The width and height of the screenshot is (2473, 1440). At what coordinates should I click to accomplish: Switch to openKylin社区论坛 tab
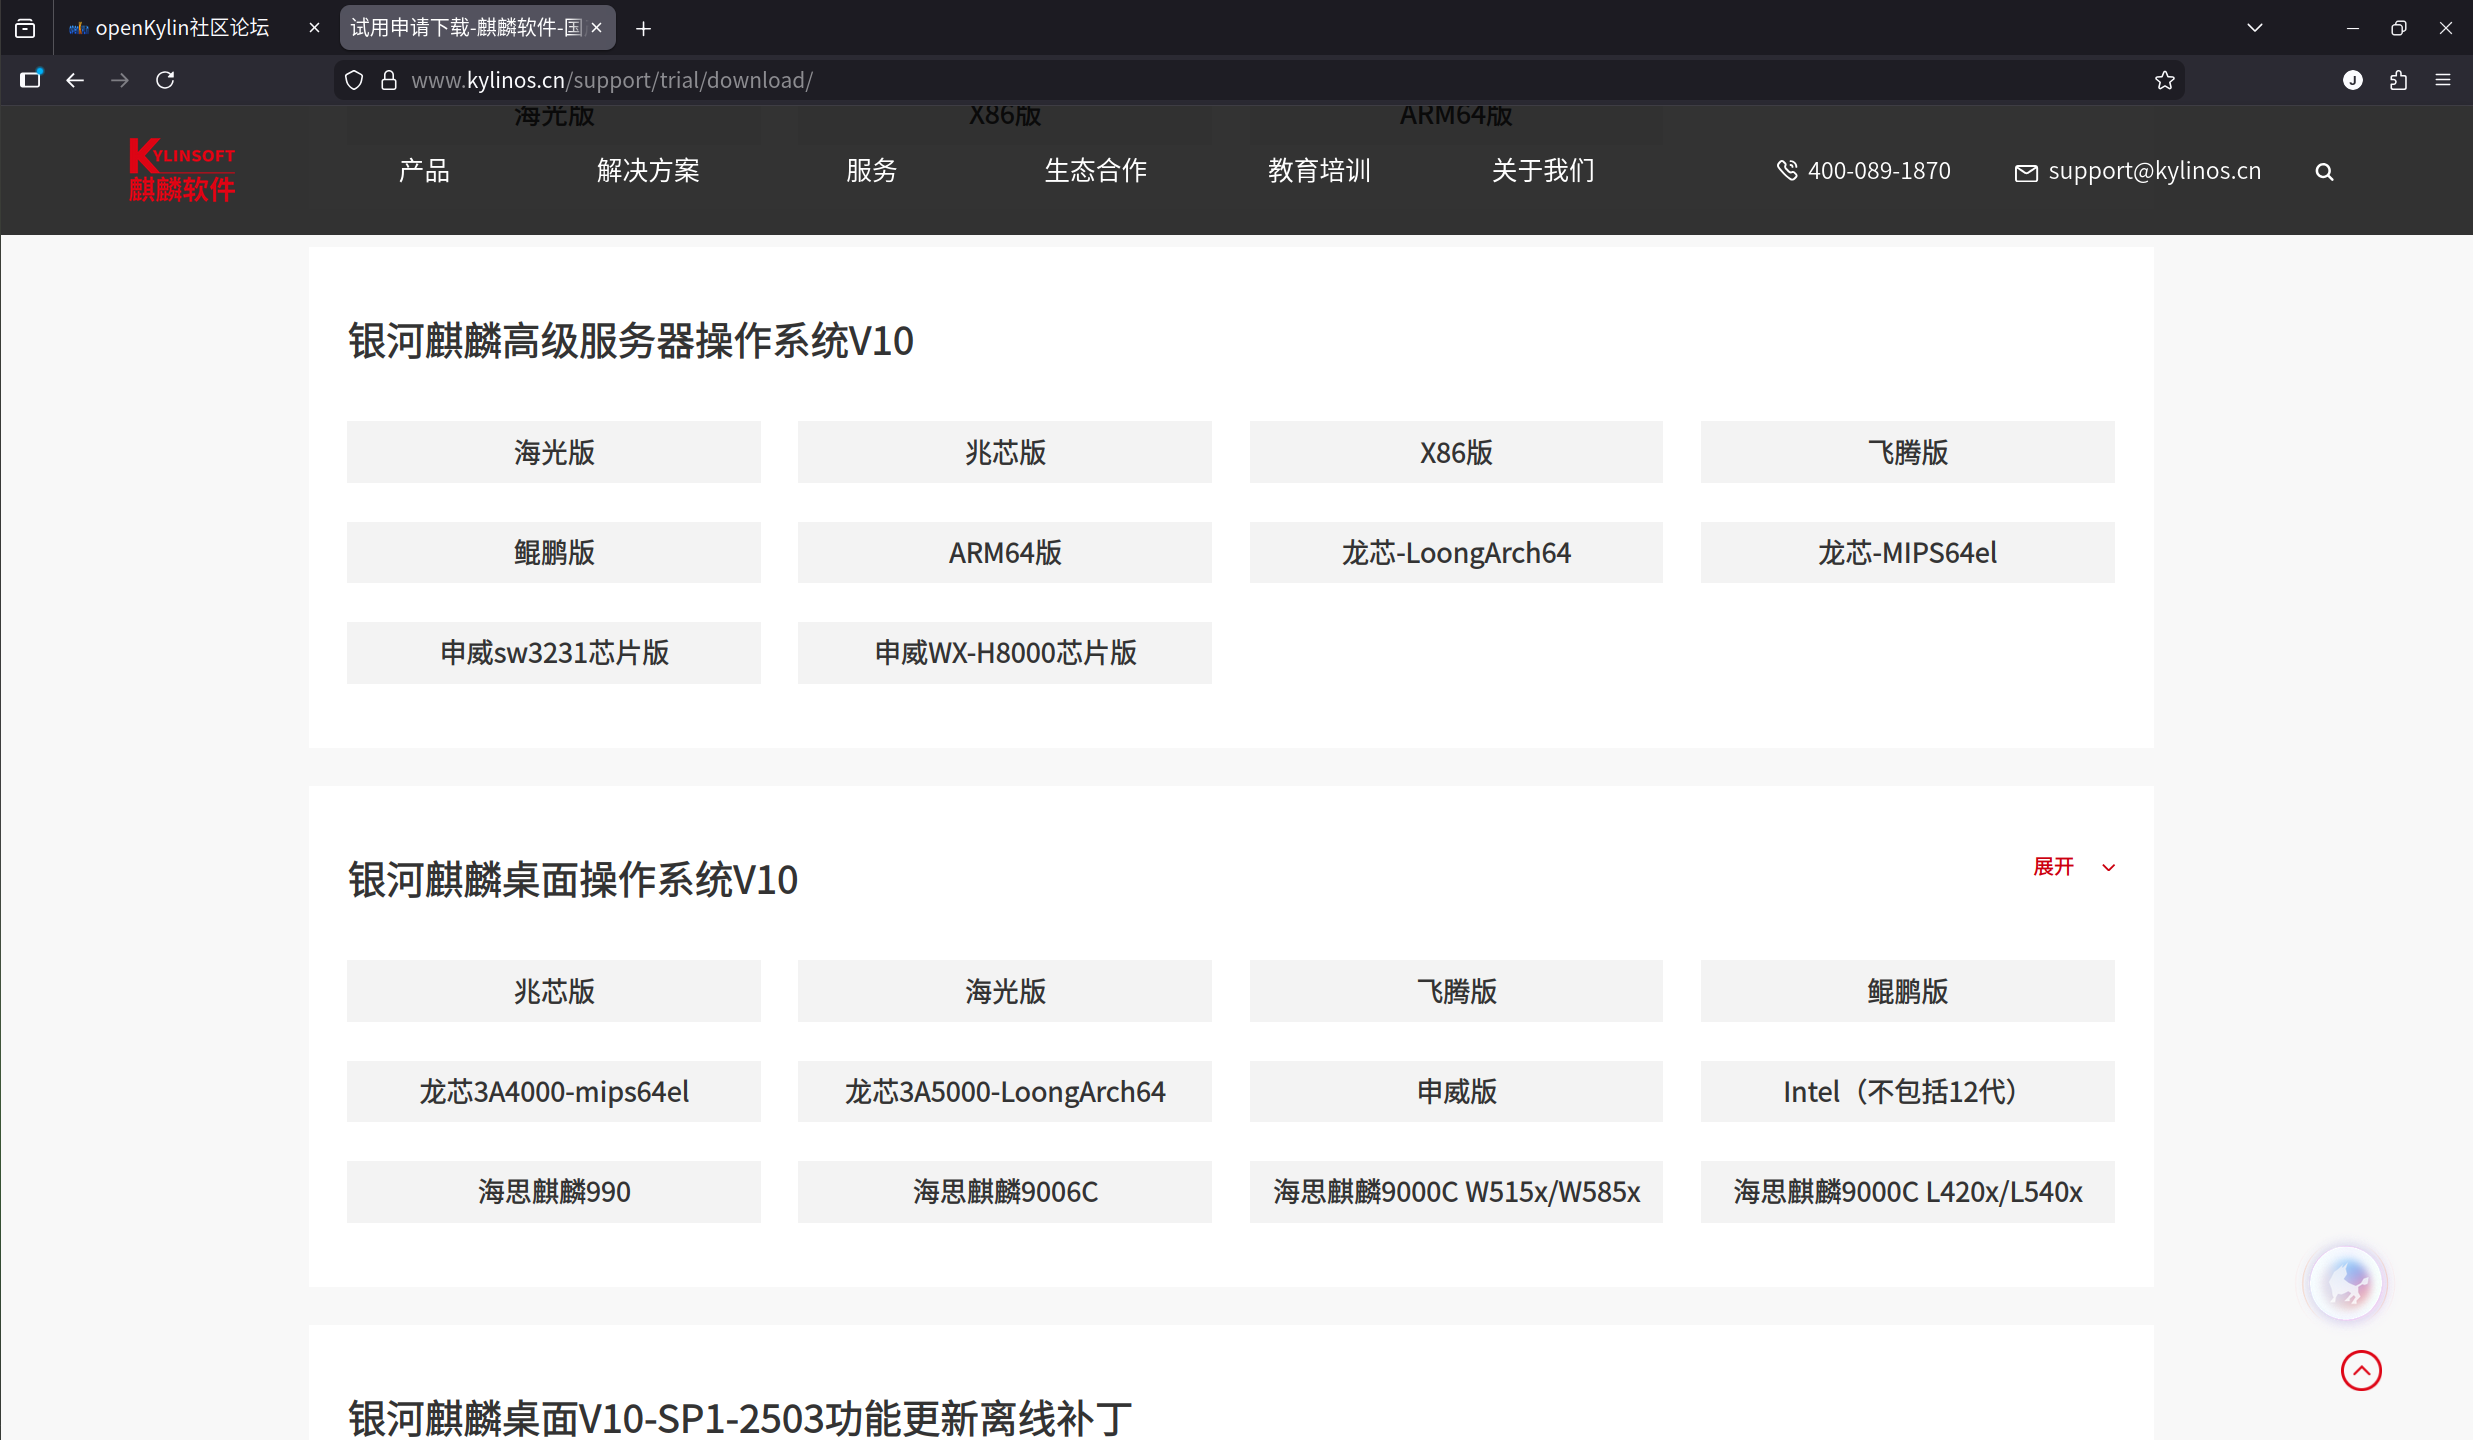182,28
